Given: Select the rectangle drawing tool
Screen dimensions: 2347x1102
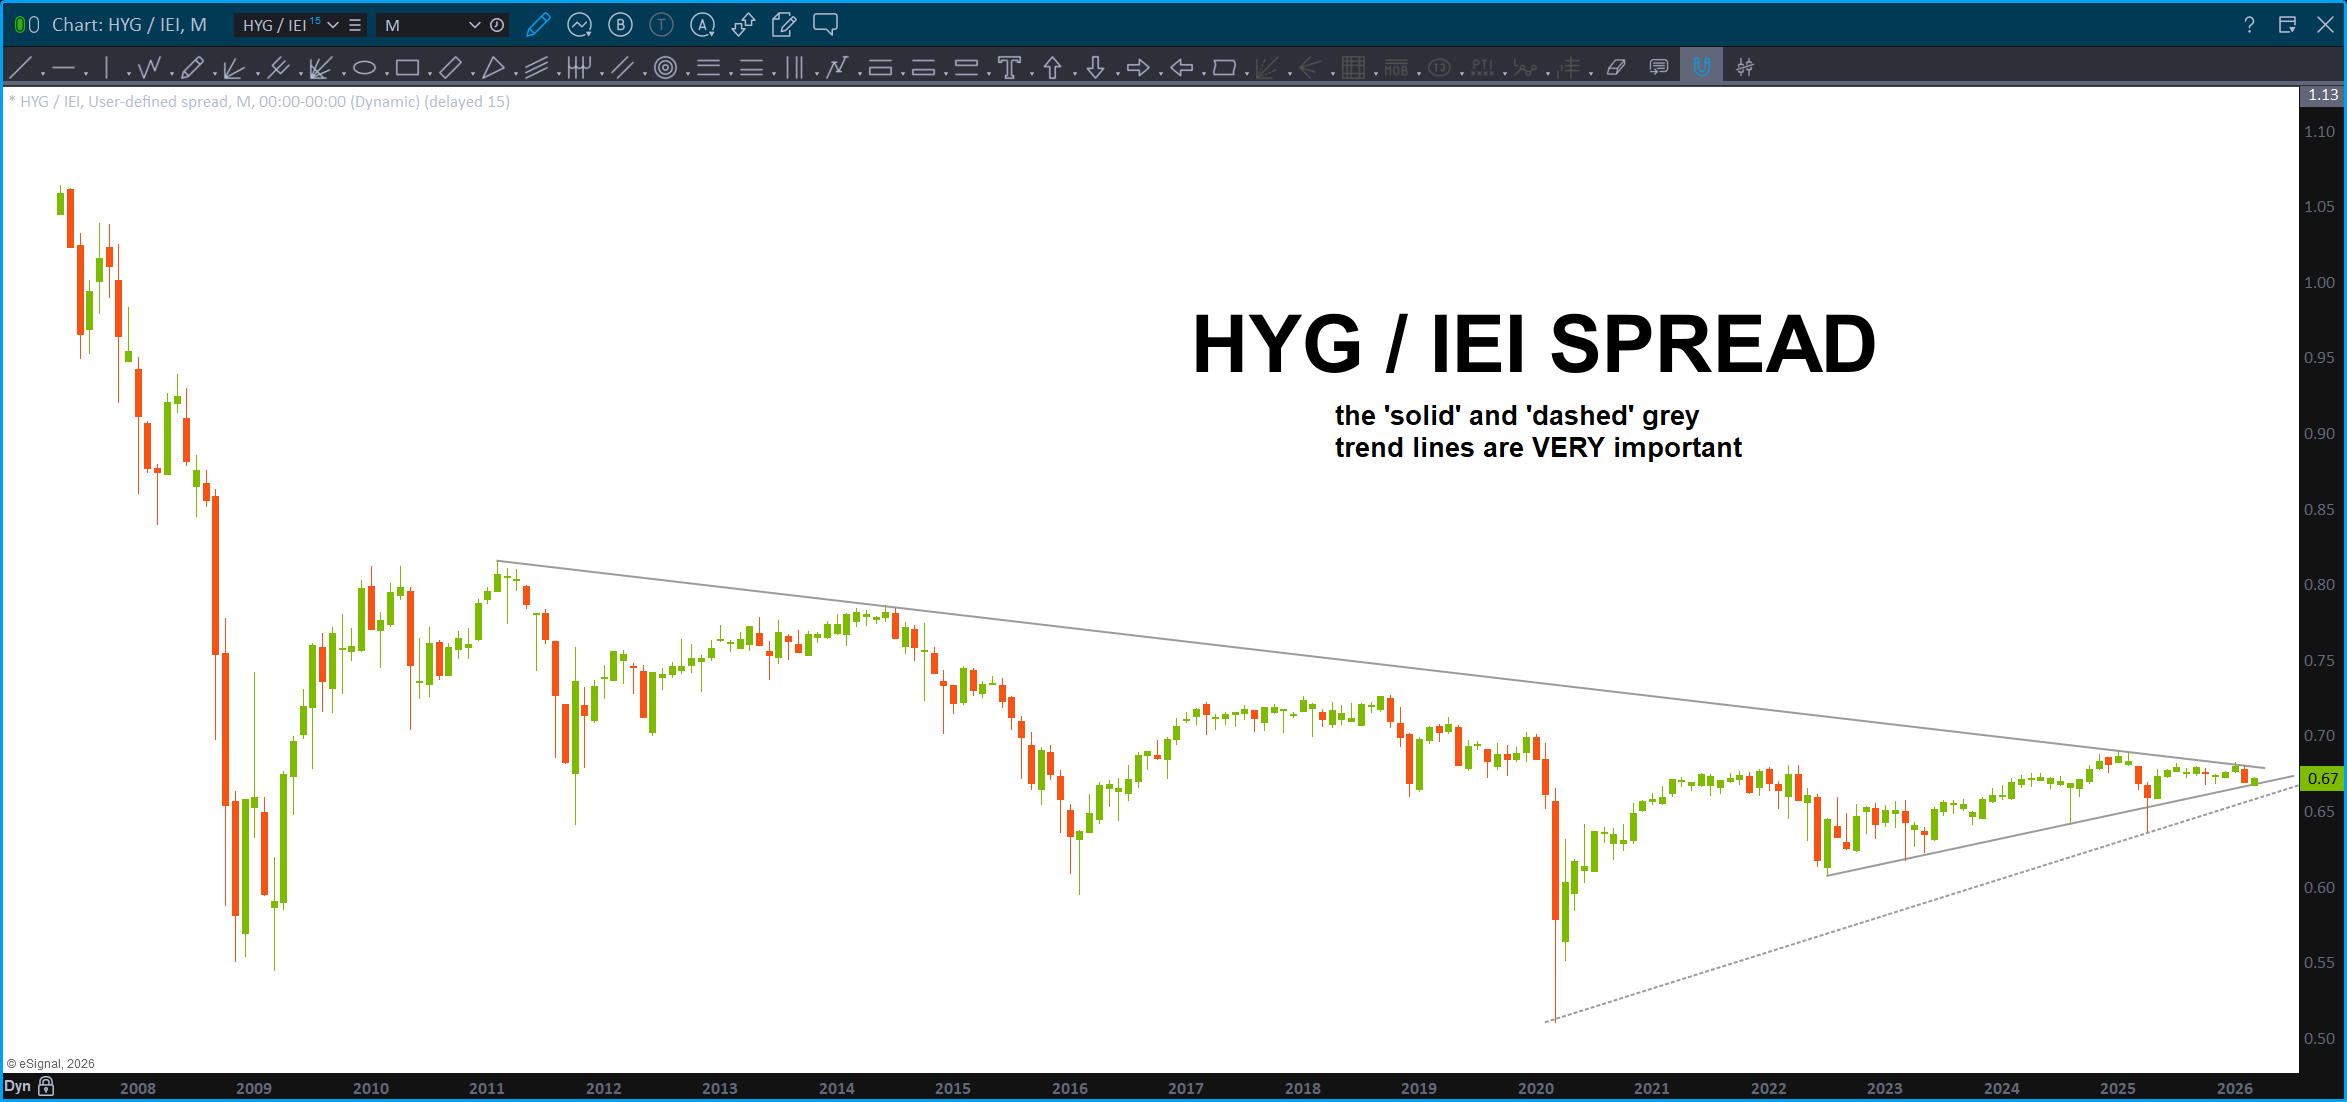Looking at the screenshot, I should tap(406, 68).
